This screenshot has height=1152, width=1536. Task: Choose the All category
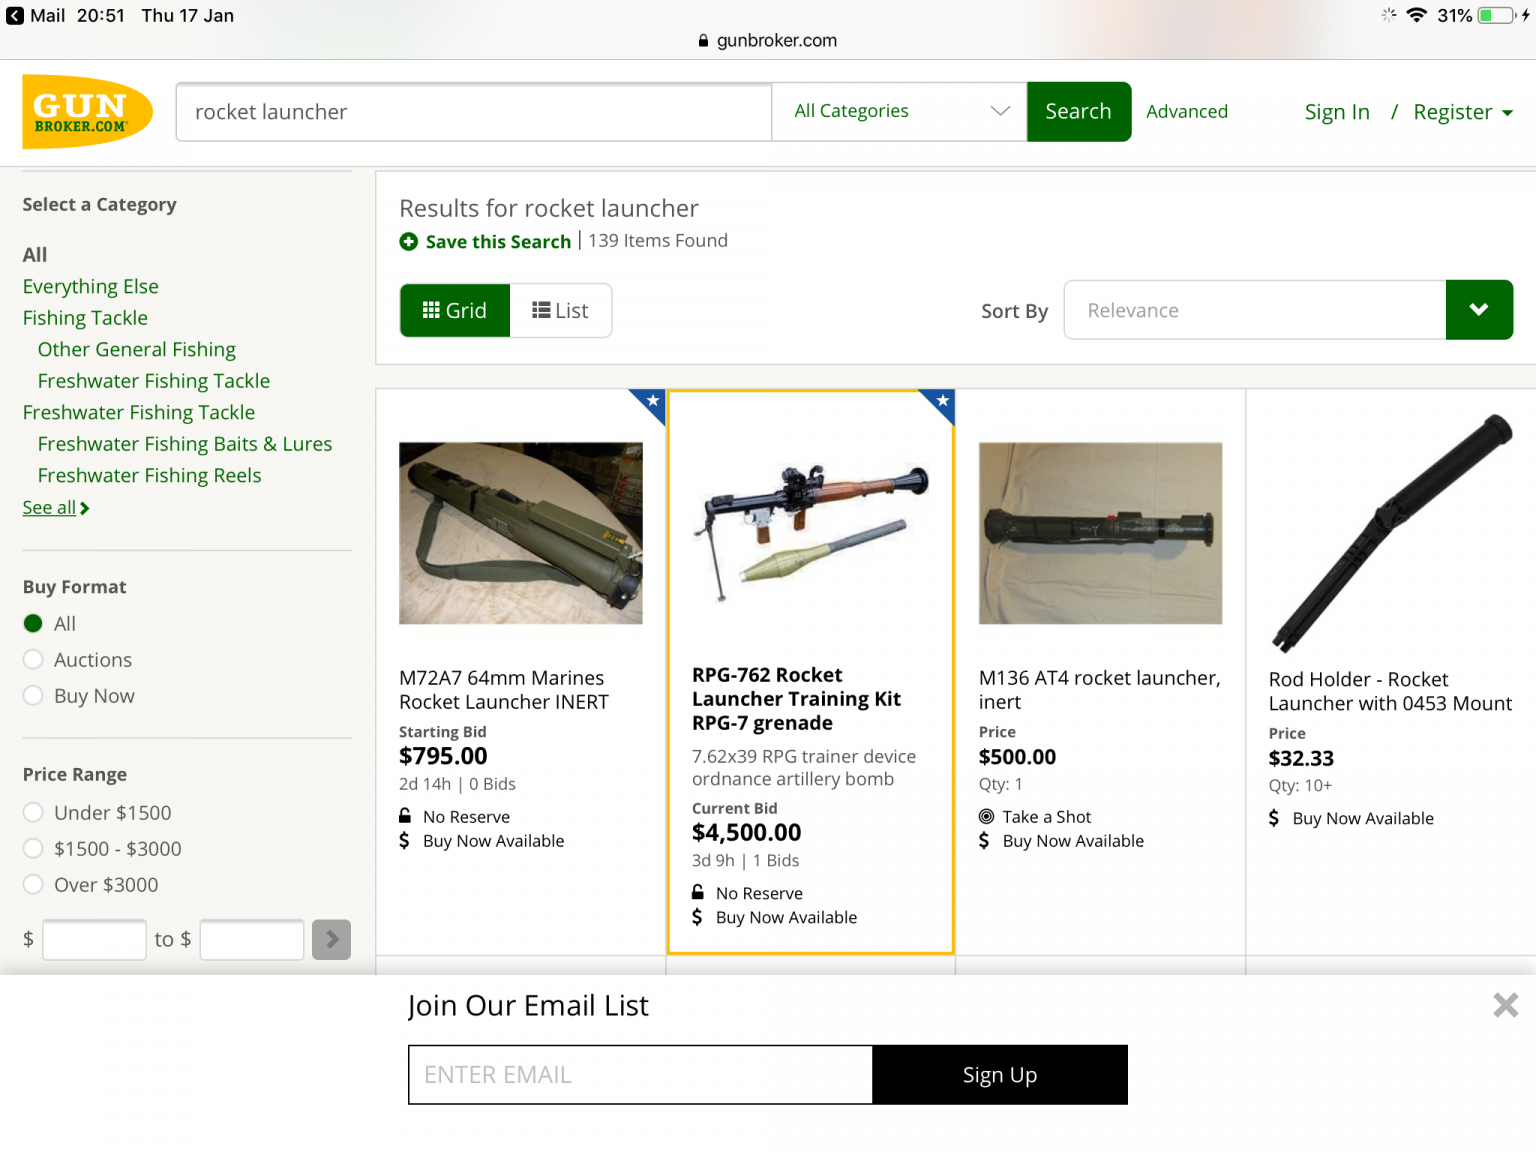click(35, 254)
